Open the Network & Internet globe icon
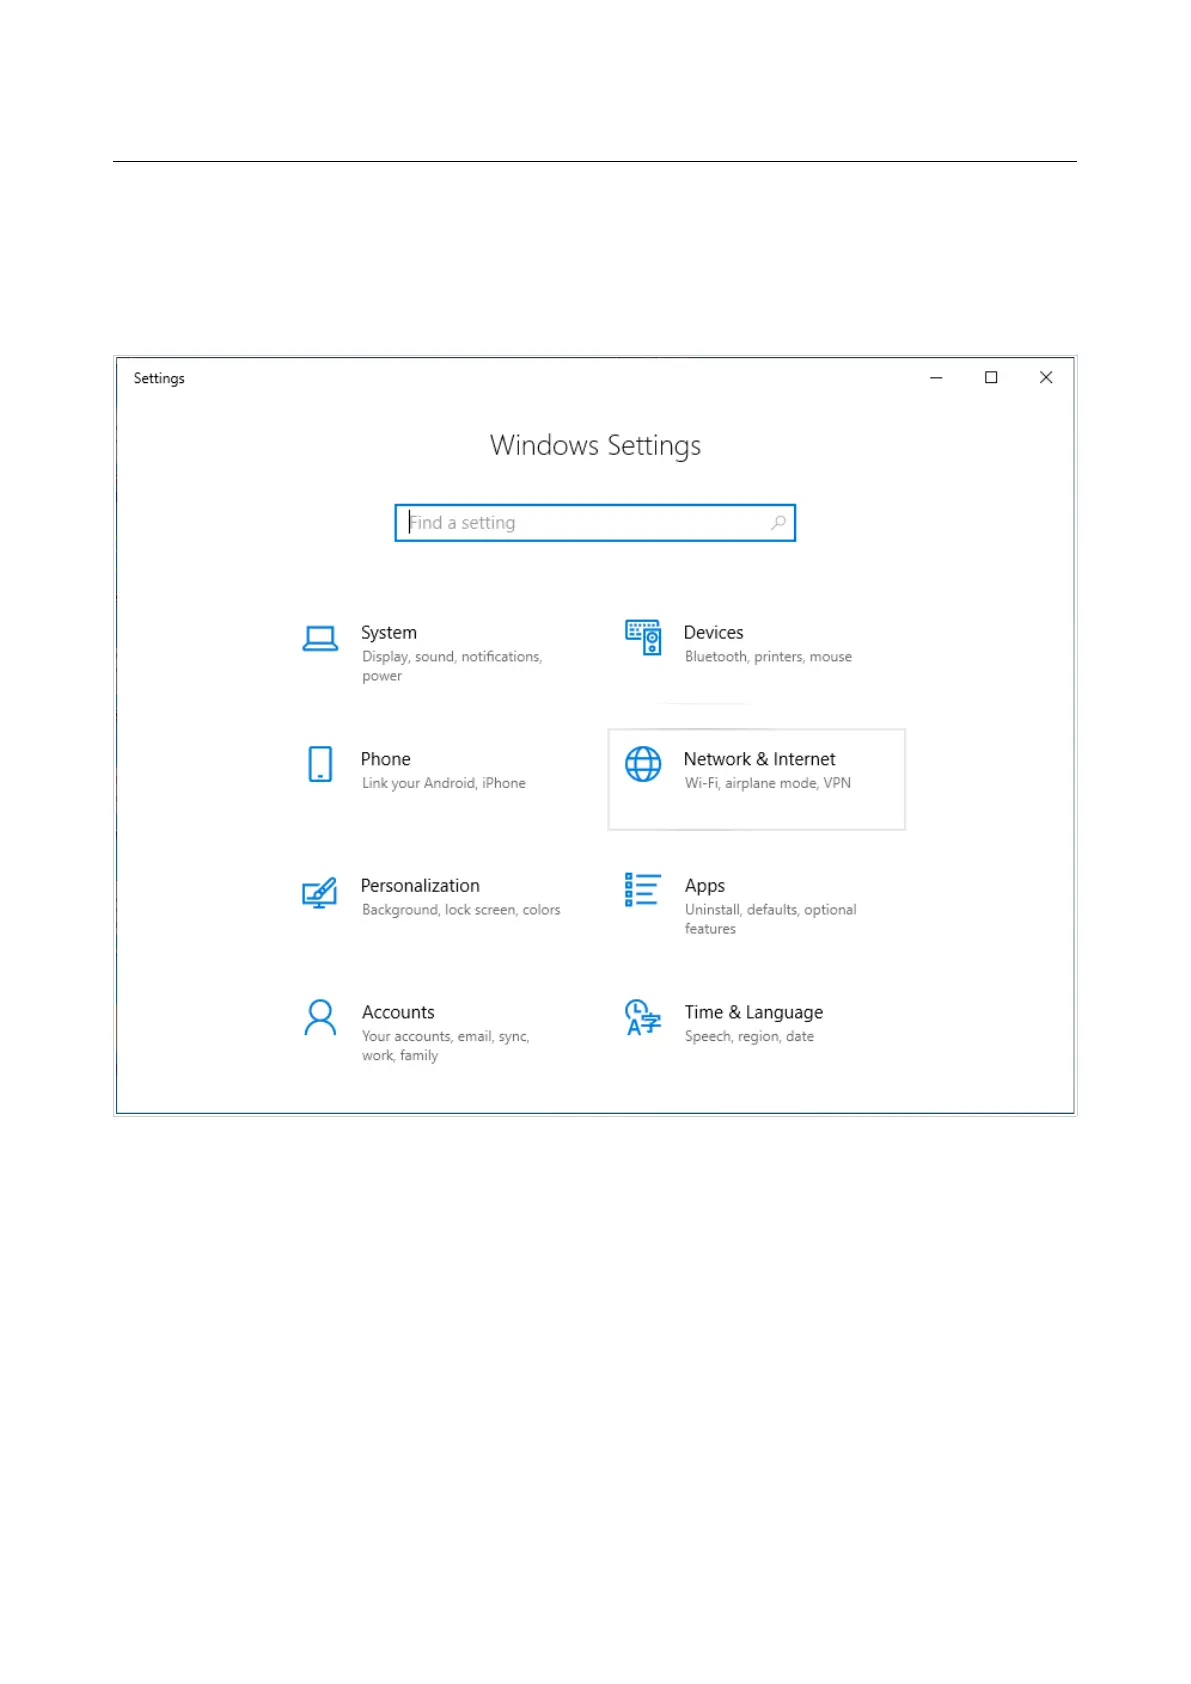The width and height of the screenshot is (1191, 1684). (x=643, y=764)
